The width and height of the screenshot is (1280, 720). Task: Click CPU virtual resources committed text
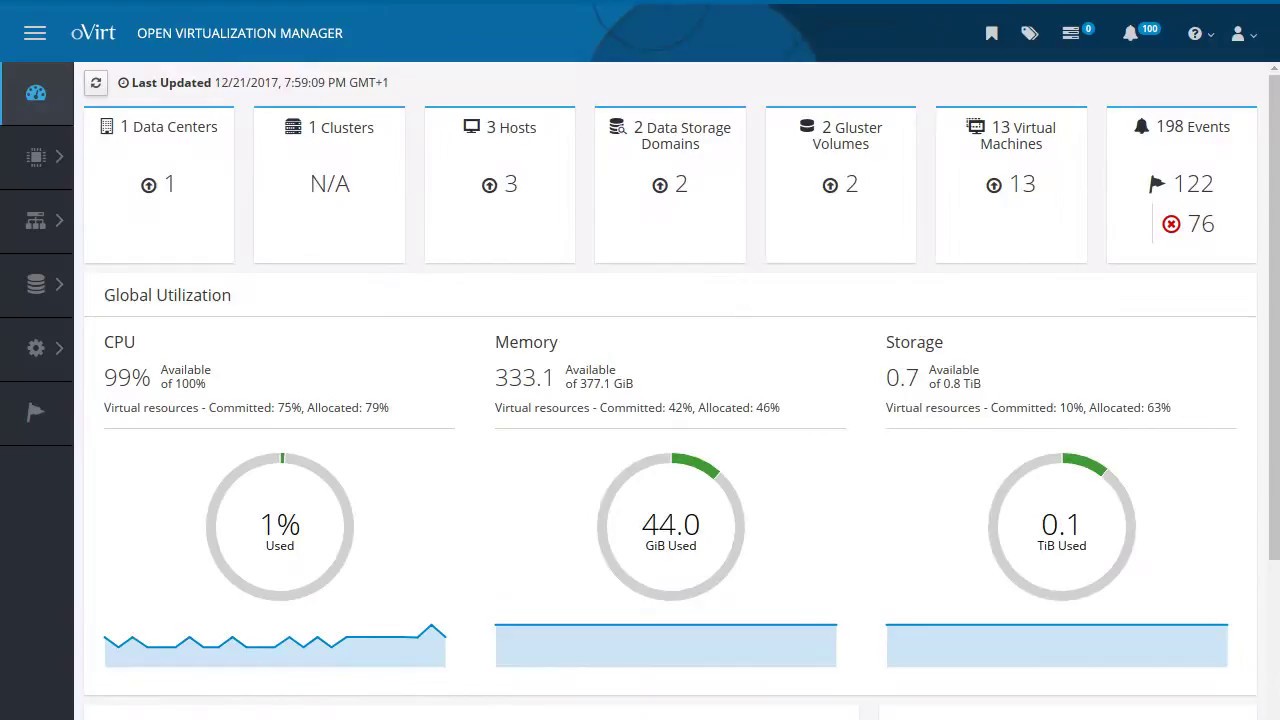246,408
